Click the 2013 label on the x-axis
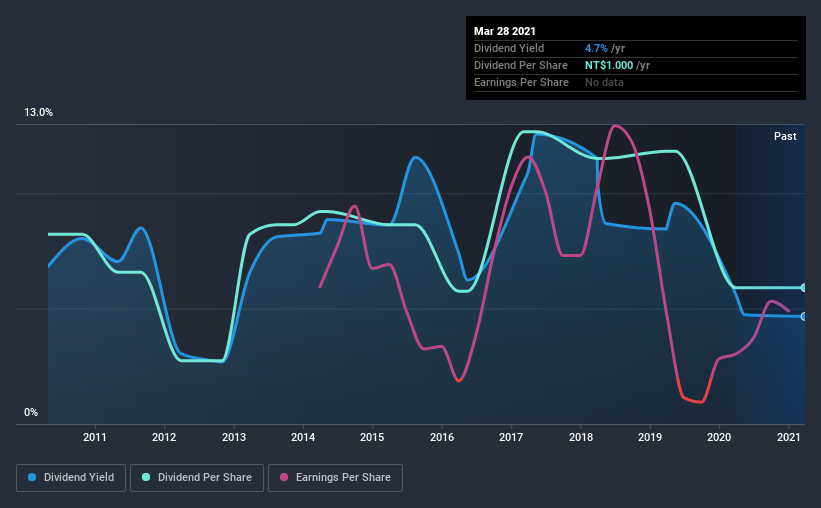This screenshot has height=508, width=821. tap(234, 437)
